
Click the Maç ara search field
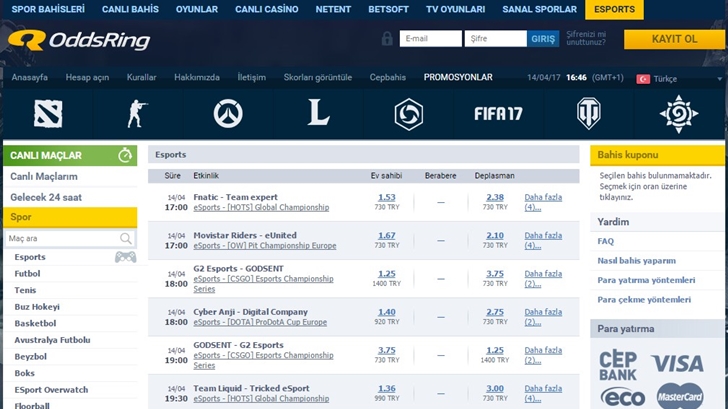[70, 239]
